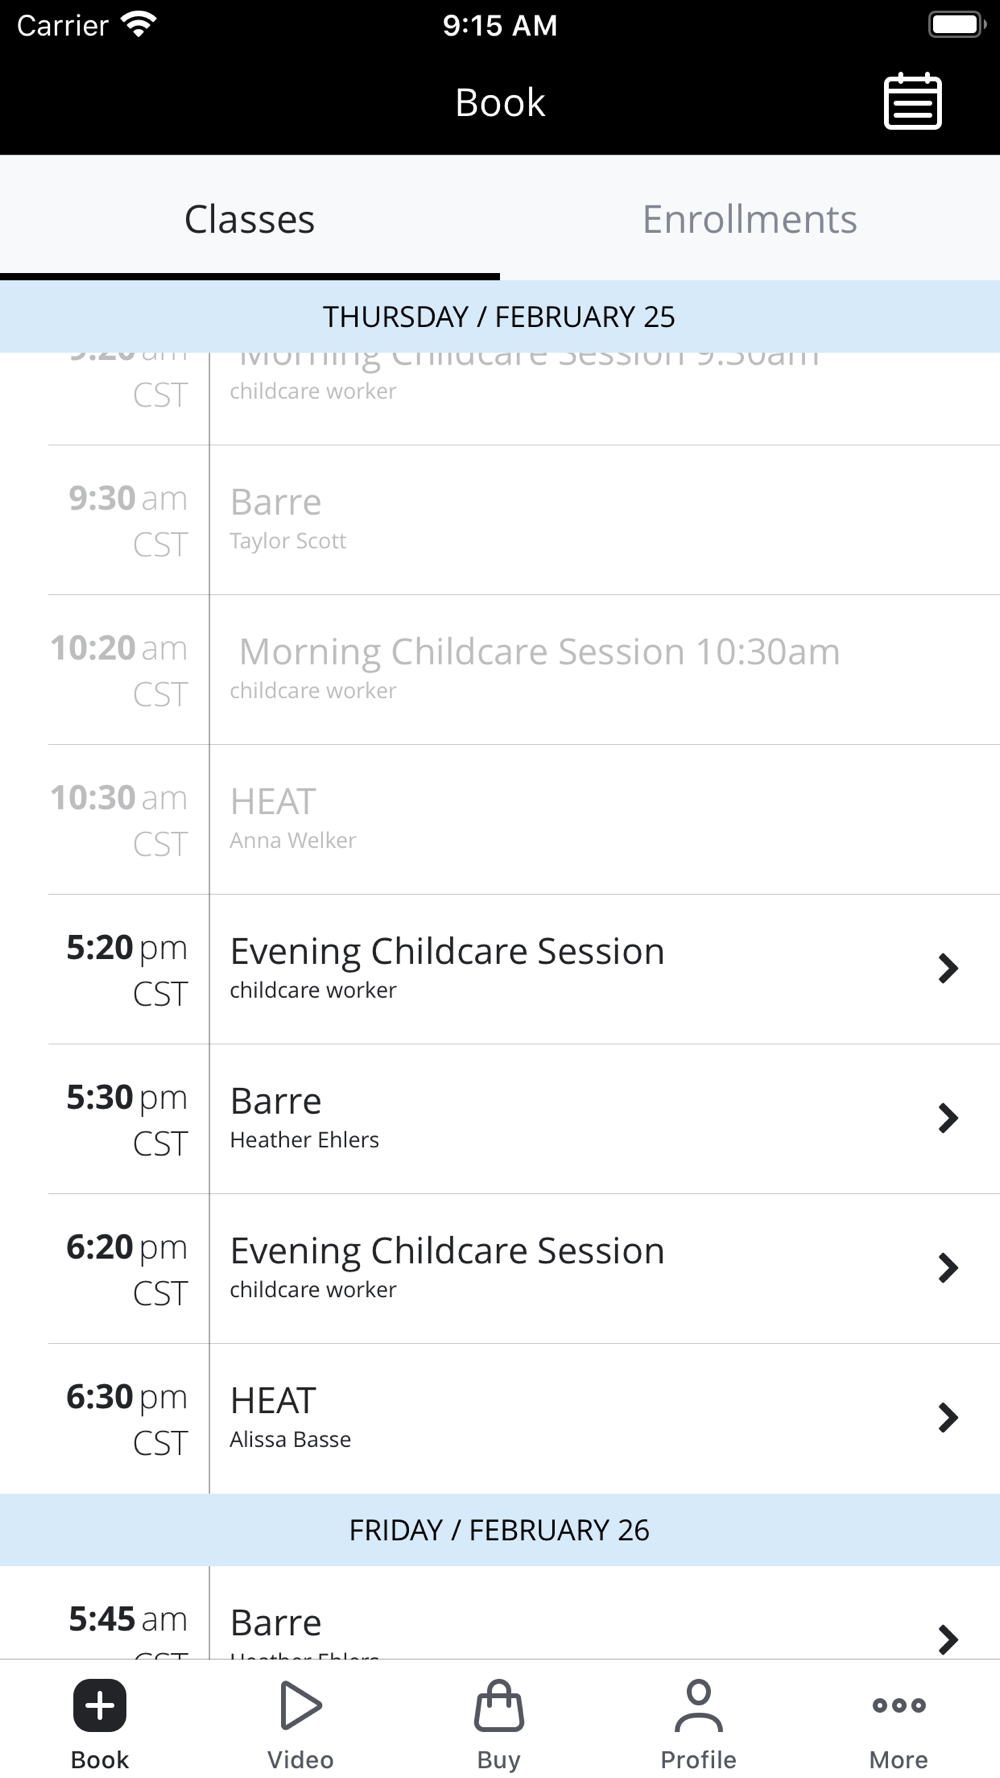Screen dimensions: 1000x1778
Task: Open the Profile person icon
Action: point(698,1705)
